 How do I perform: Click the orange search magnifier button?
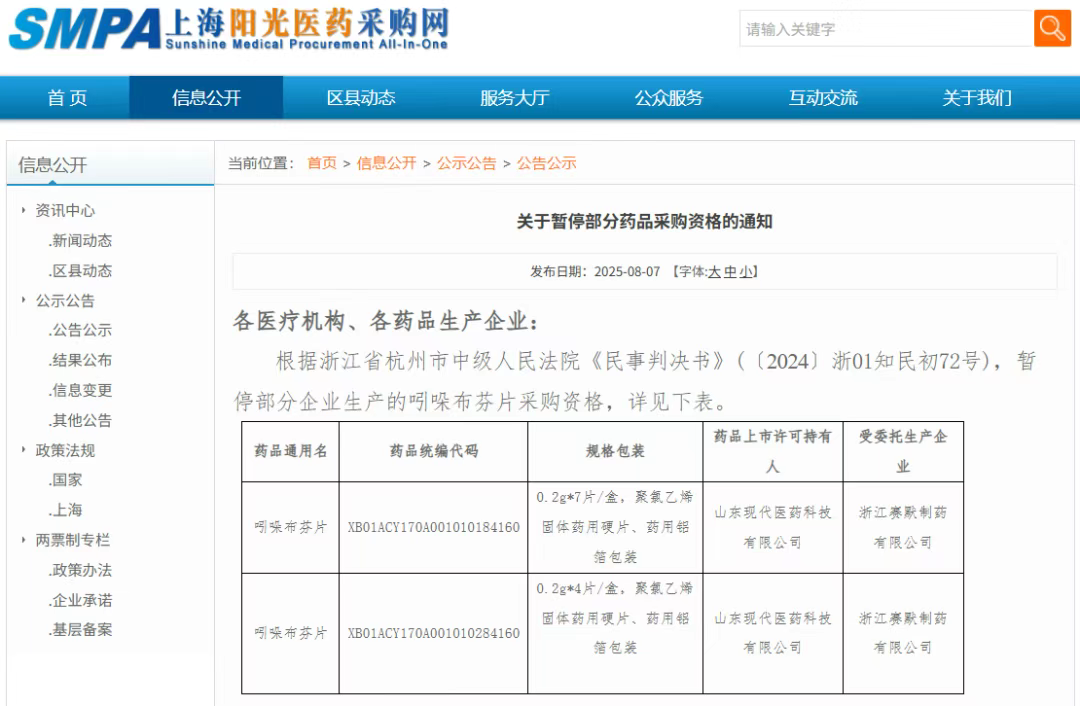coord(1052,28)
